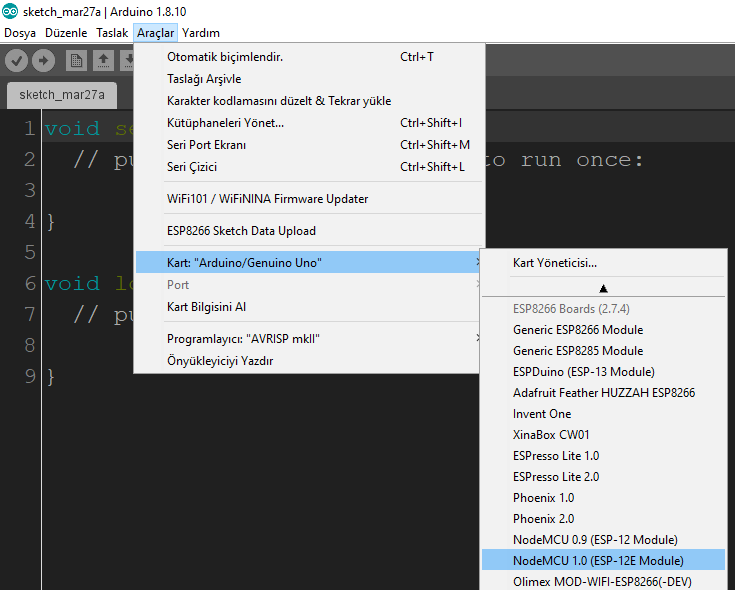Image resolution: width=735 pixels, height=590 pixels.
Task: Select Adafruit Feather HUZZAH ESP8266 board
Action: [x=604, y=393]
